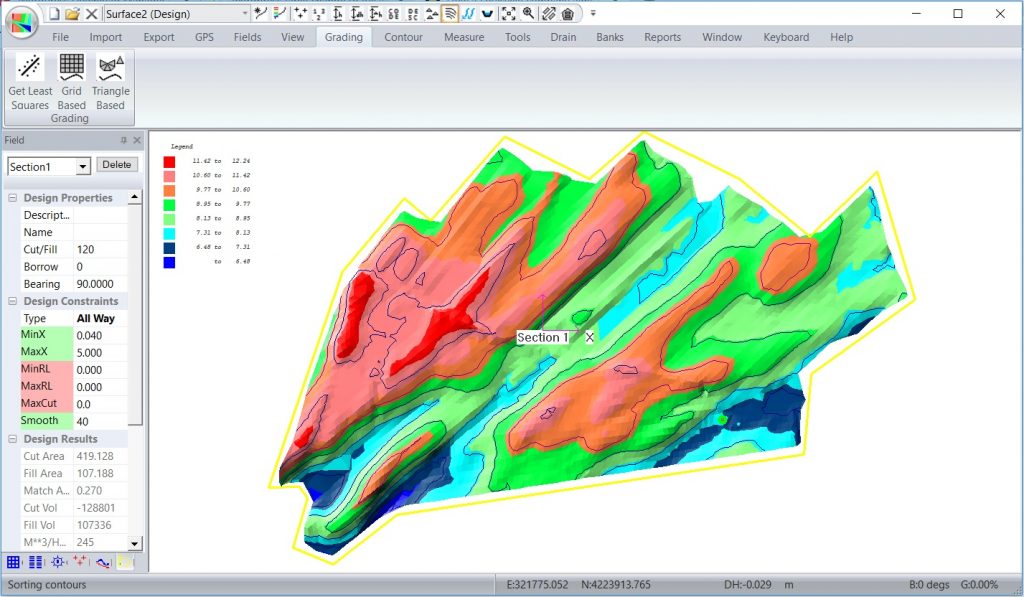Screen dimensions: 1024x597
Task: Collapse the Design Properties group
Action: point(13,198)
